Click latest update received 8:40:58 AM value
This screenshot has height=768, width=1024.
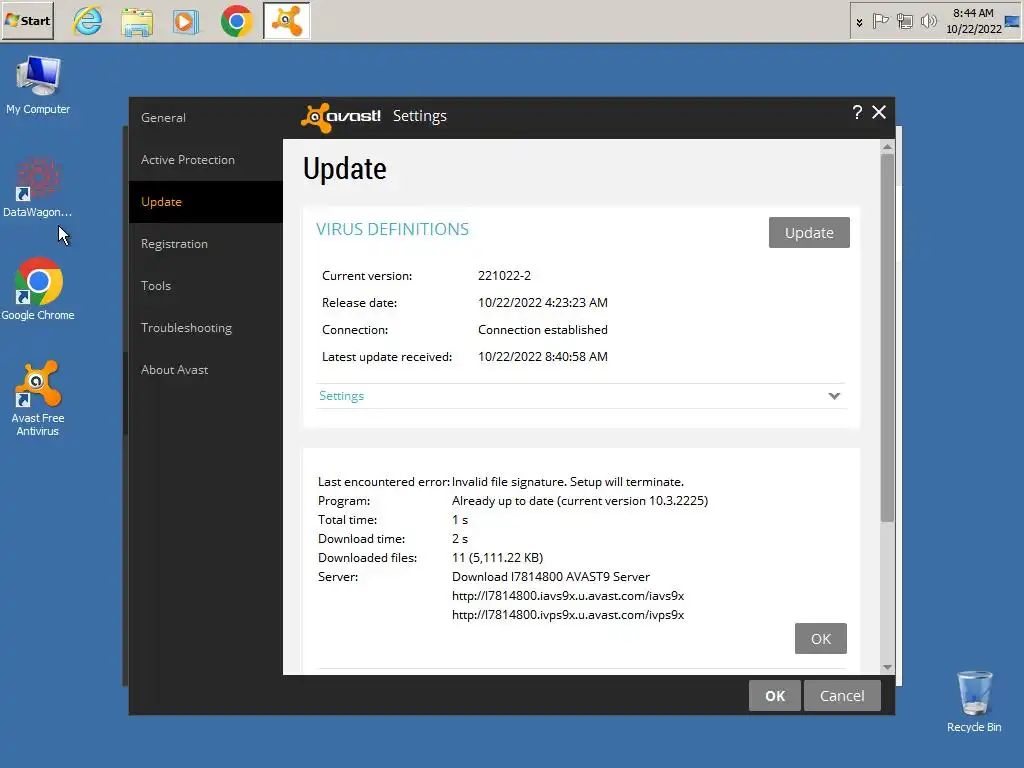click(x=543, y=357)
